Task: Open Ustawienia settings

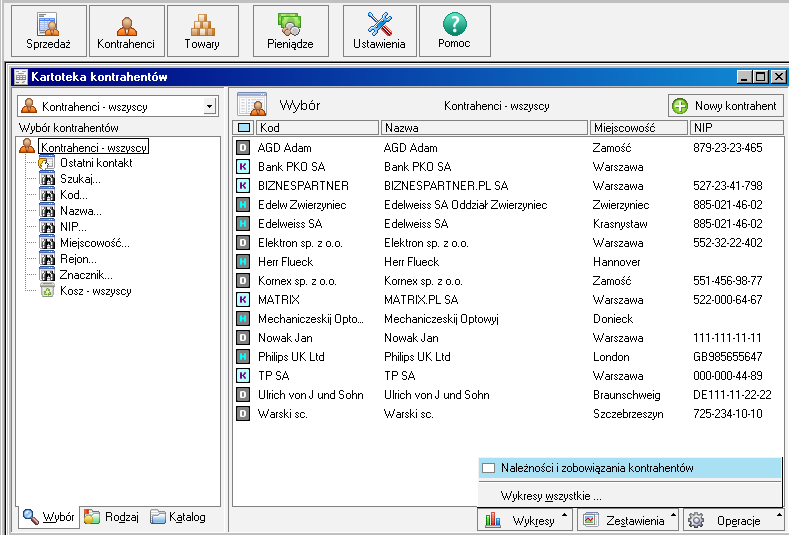Action: pyautogui.click(x=379, y=31)
